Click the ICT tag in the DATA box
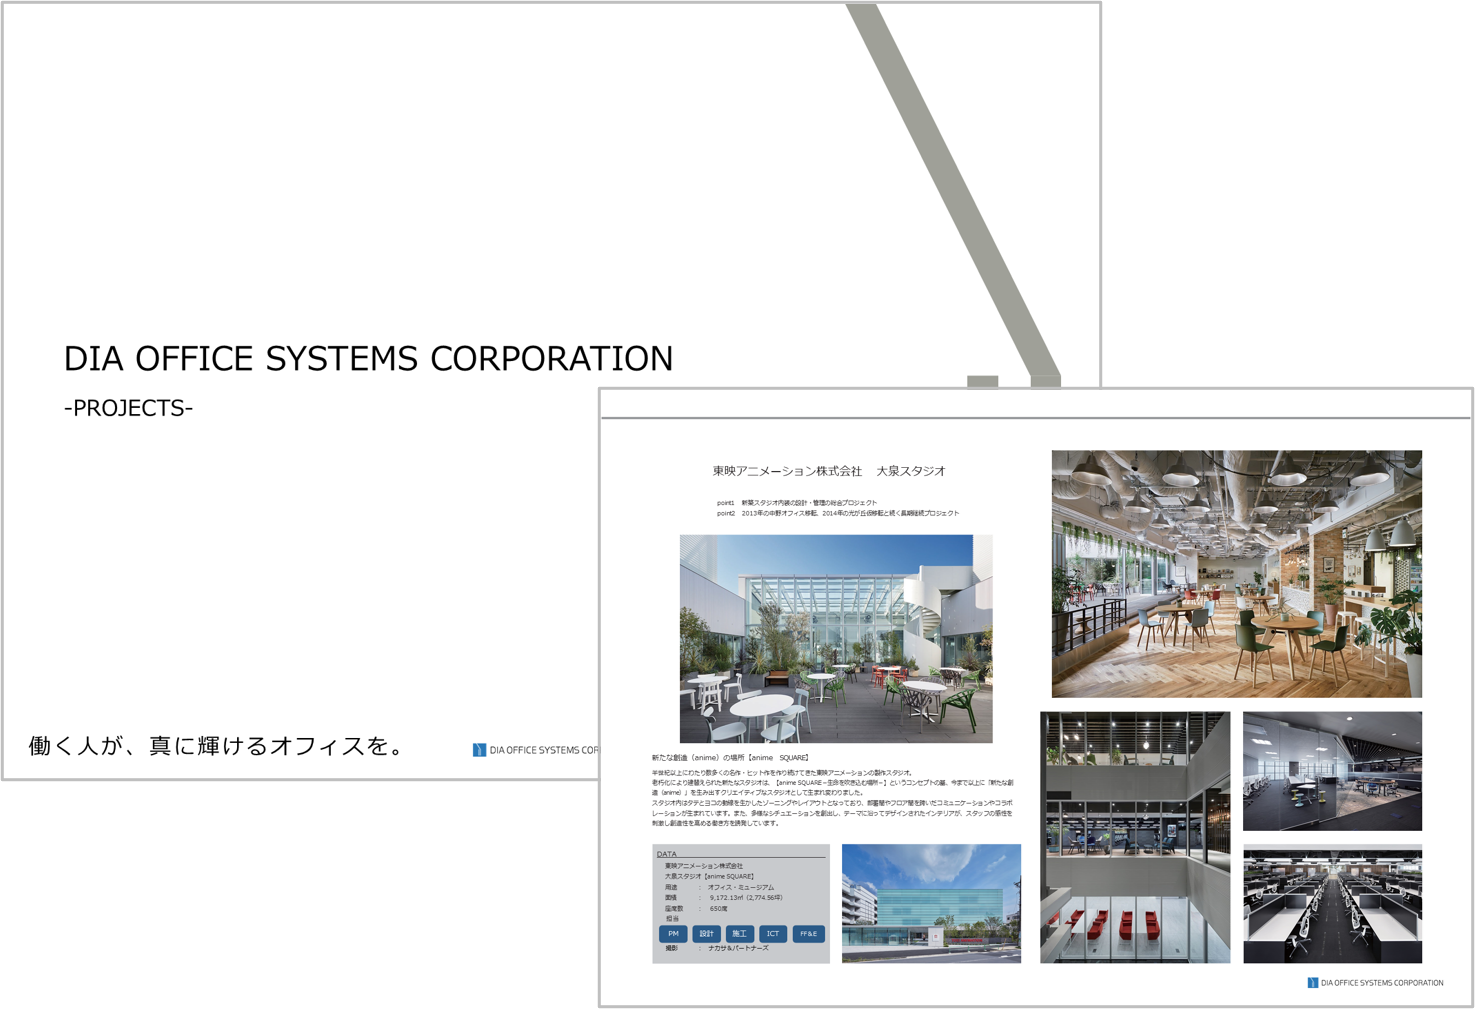 pyautogui.click(x=773, y=934)
